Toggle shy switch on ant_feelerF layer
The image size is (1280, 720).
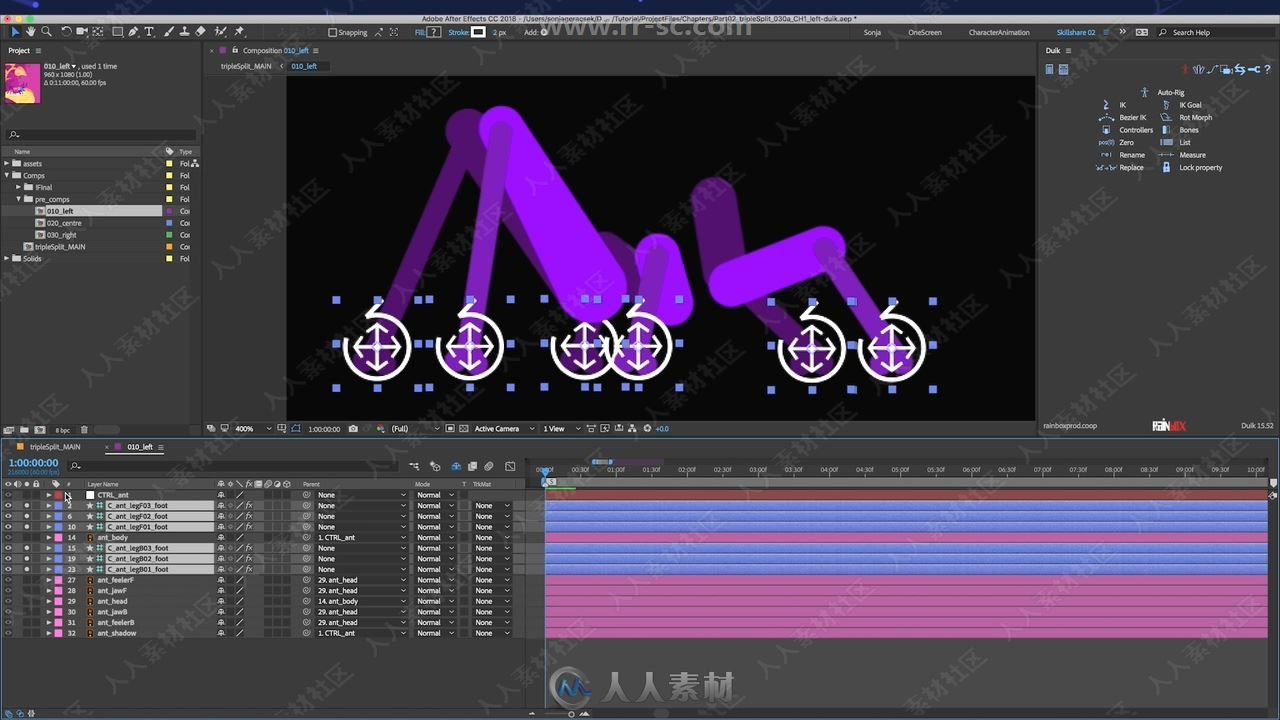pos(221,580)
